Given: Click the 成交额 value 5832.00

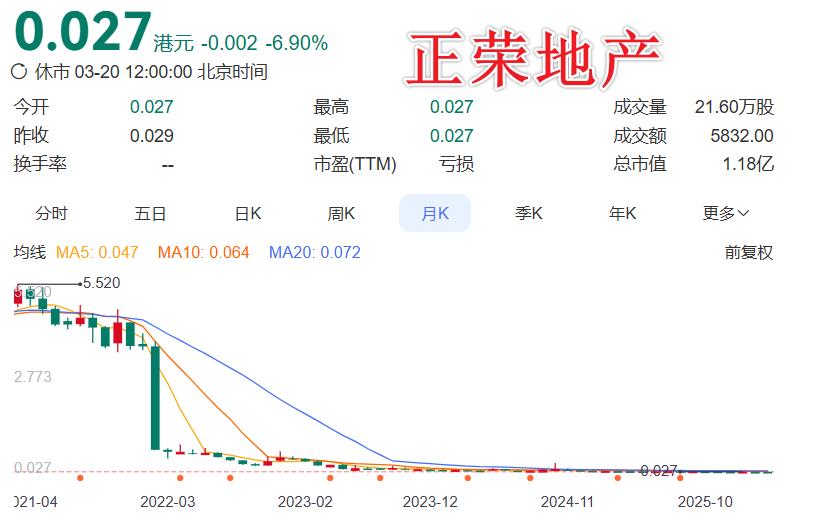Looking at the screenshot, I should (742, 136).
